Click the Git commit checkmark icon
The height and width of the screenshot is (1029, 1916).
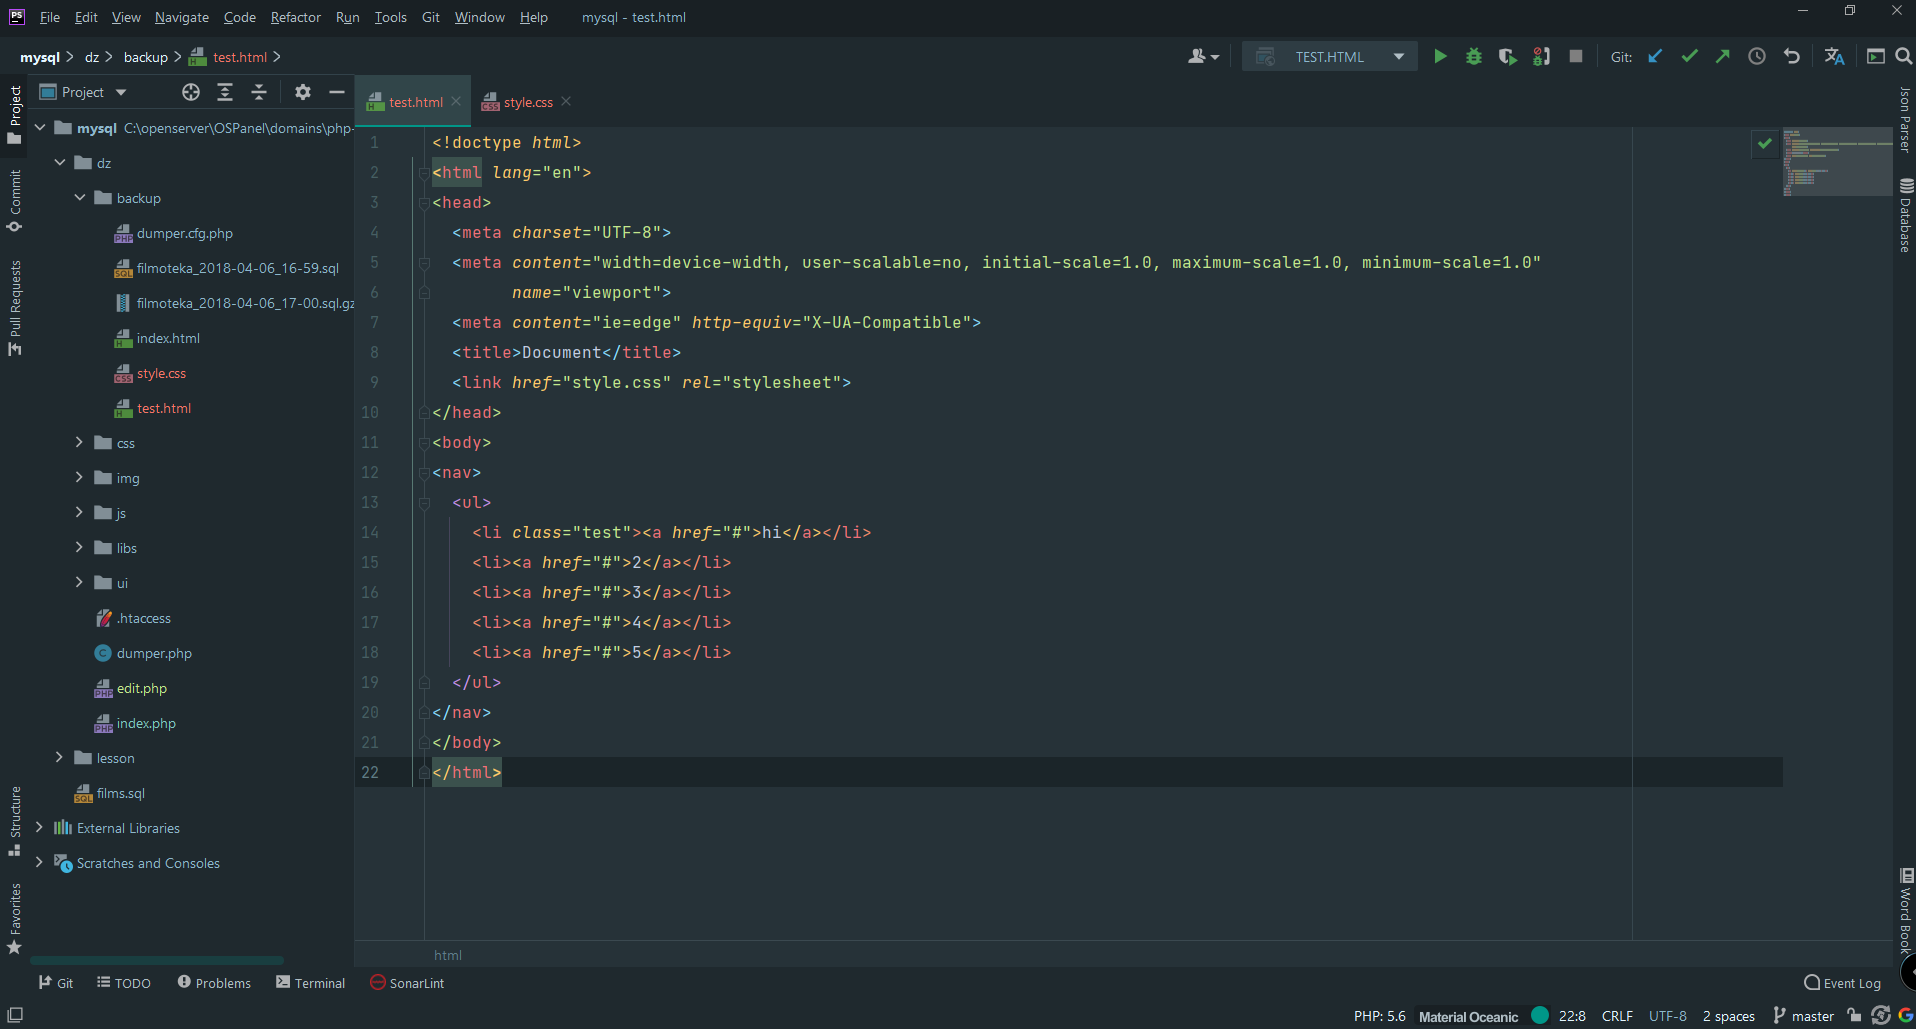(x=1689, y=57)
